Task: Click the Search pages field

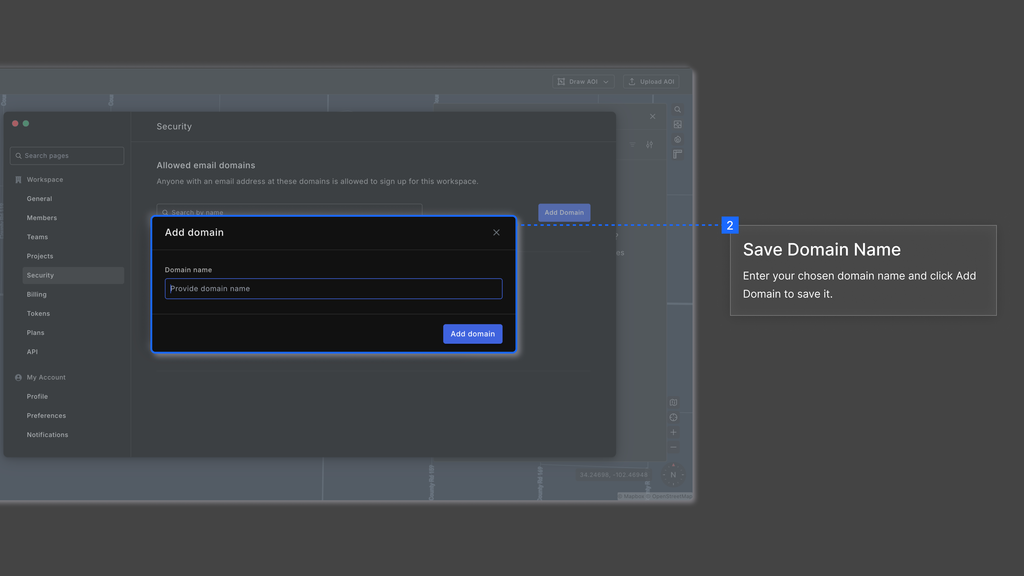Action: click(67, 155)
